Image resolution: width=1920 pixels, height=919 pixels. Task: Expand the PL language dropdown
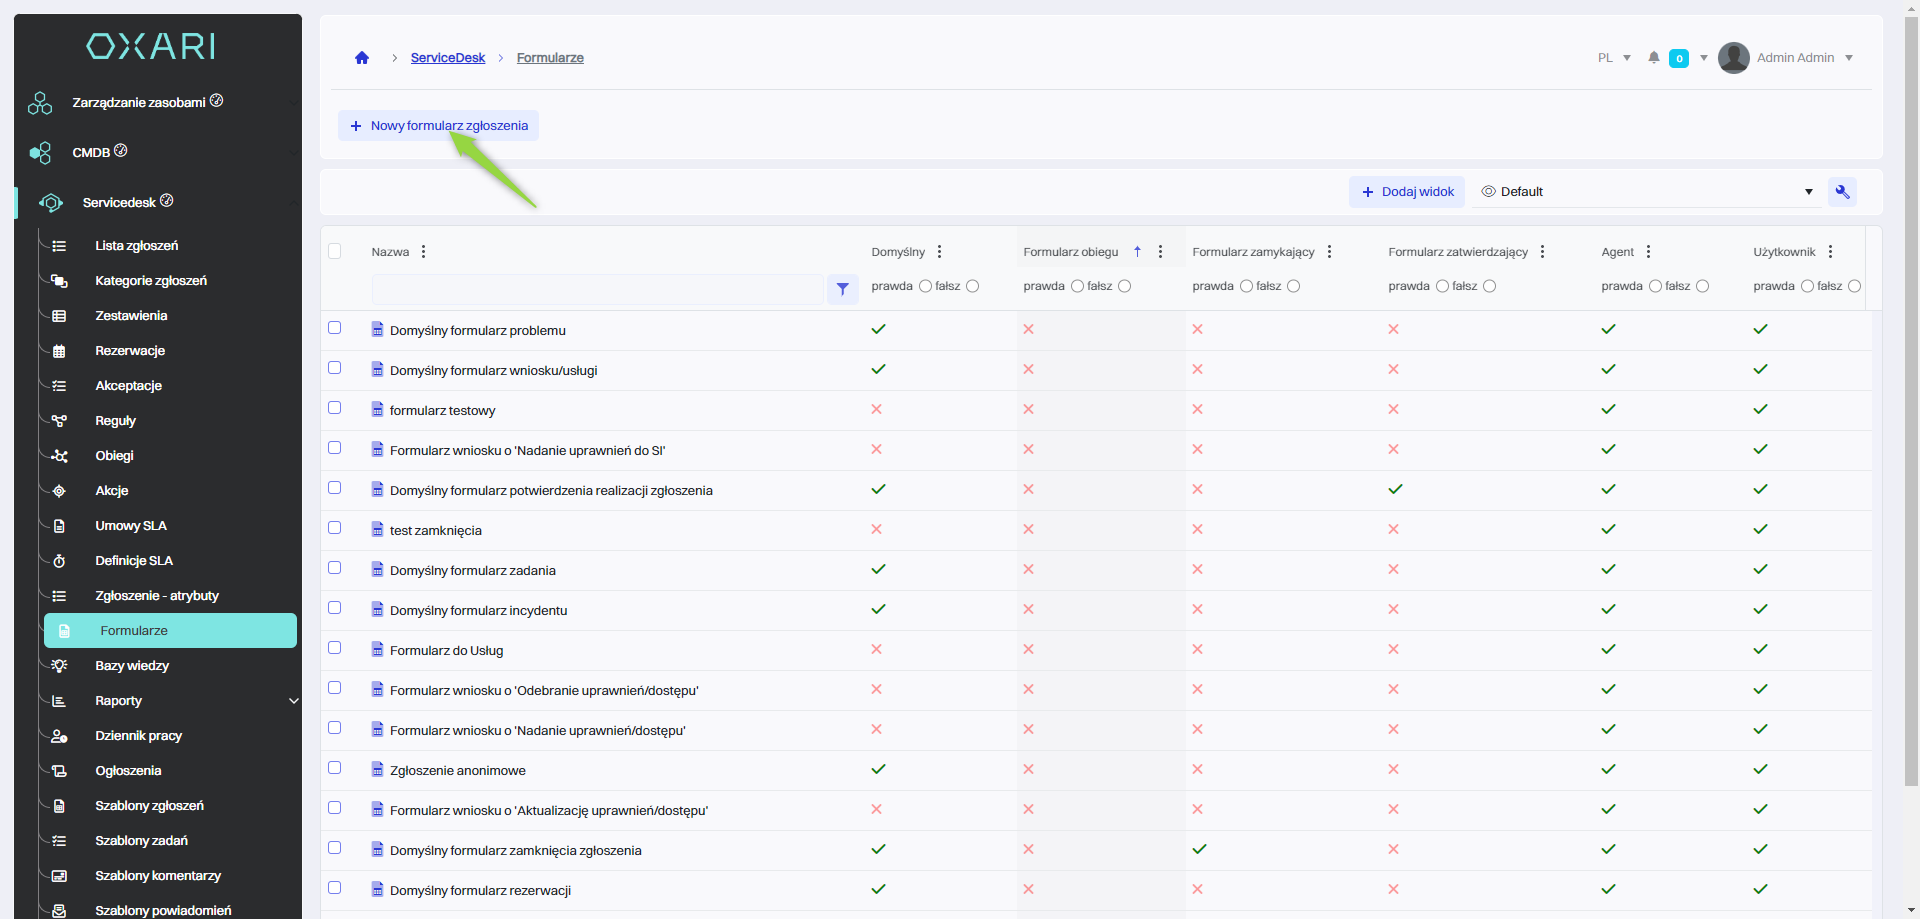coord(1614,58)
